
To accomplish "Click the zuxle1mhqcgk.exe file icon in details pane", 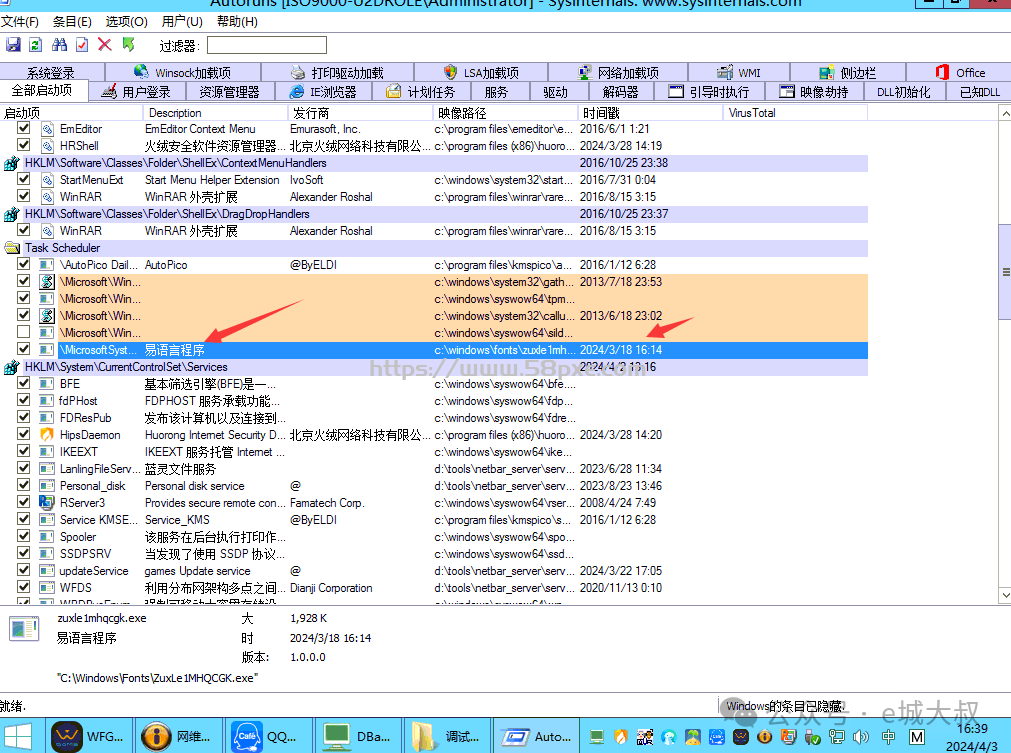I will pos(25,629).
